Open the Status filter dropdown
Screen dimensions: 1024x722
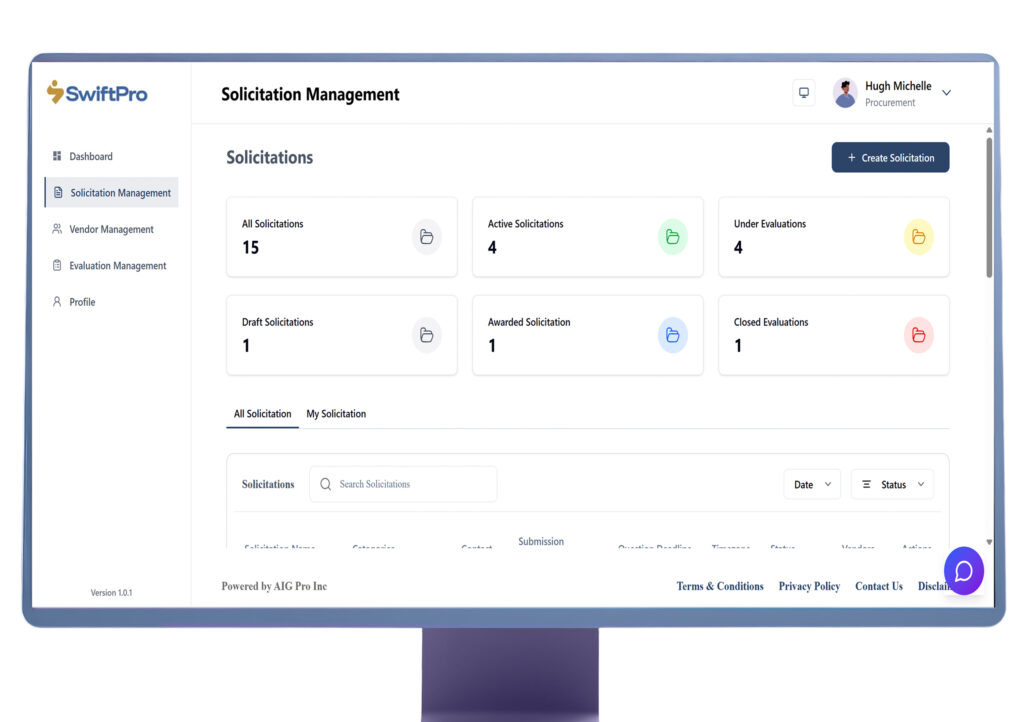[892, 484]
